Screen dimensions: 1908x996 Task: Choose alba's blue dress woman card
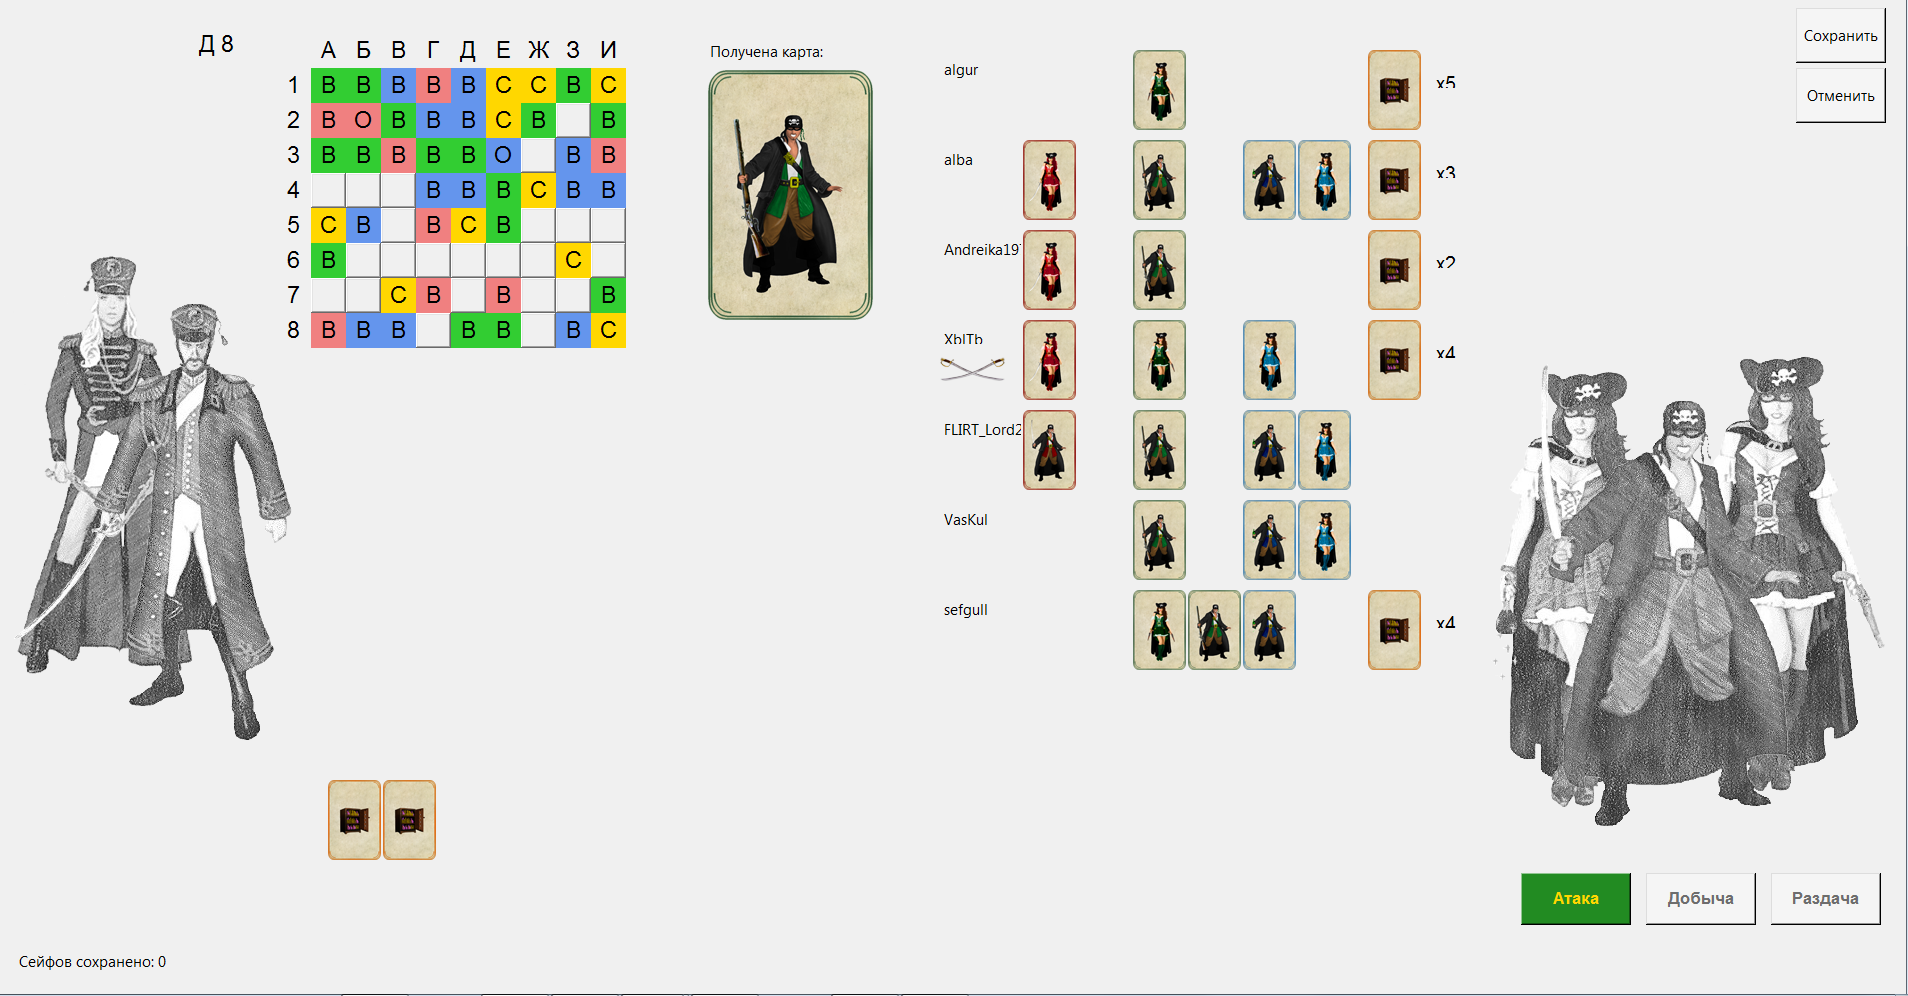pyautogui.click(x=1324, y=180)
